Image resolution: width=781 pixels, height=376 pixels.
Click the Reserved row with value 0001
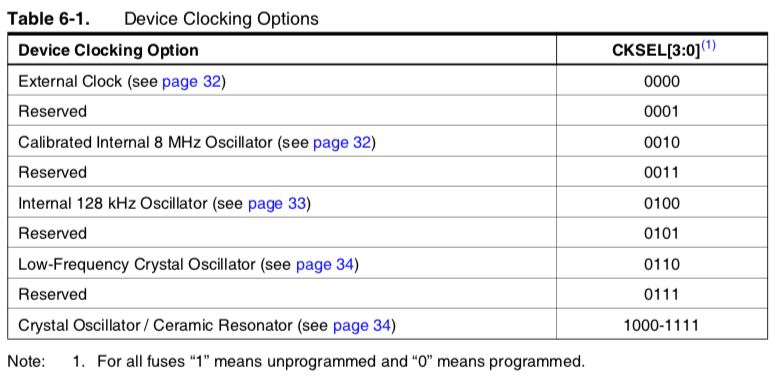[x=388, y=111]
